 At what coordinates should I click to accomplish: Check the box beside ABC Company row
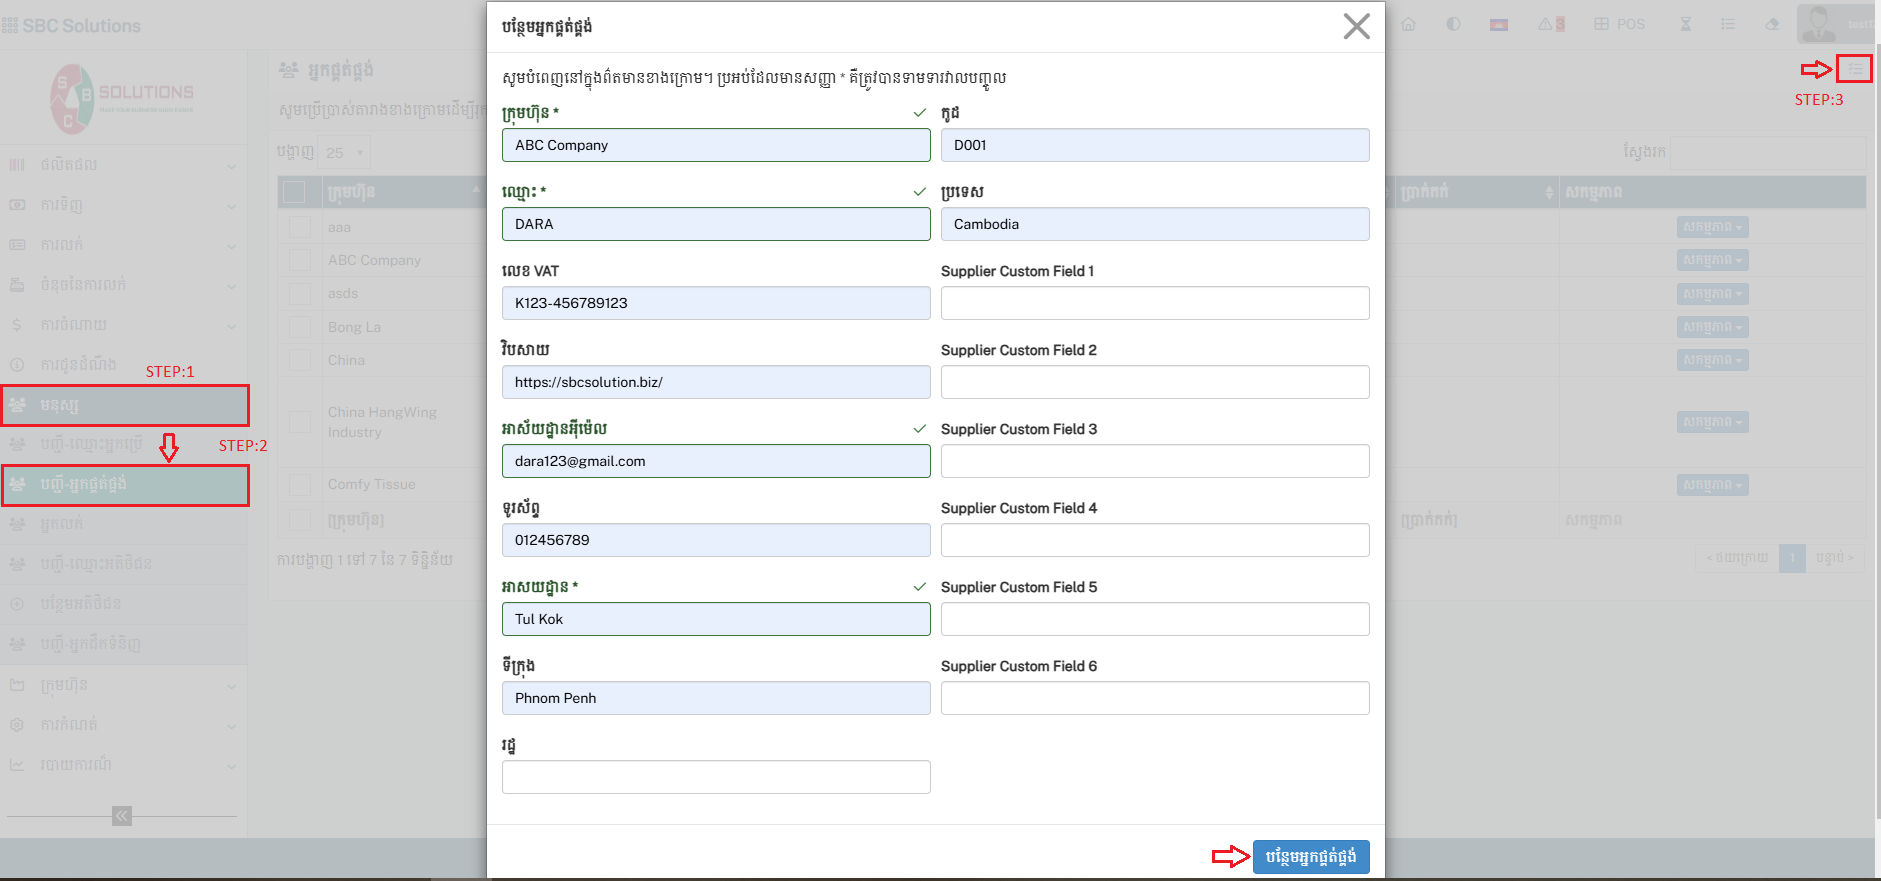299,260
